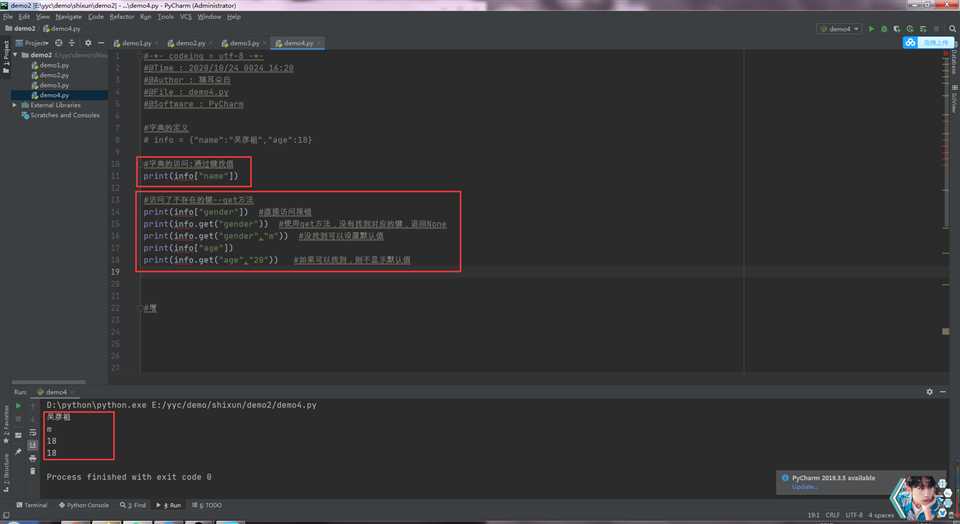960x524 pixels.
Task: Expand External Libraries node
Action: tap(15, 105)
